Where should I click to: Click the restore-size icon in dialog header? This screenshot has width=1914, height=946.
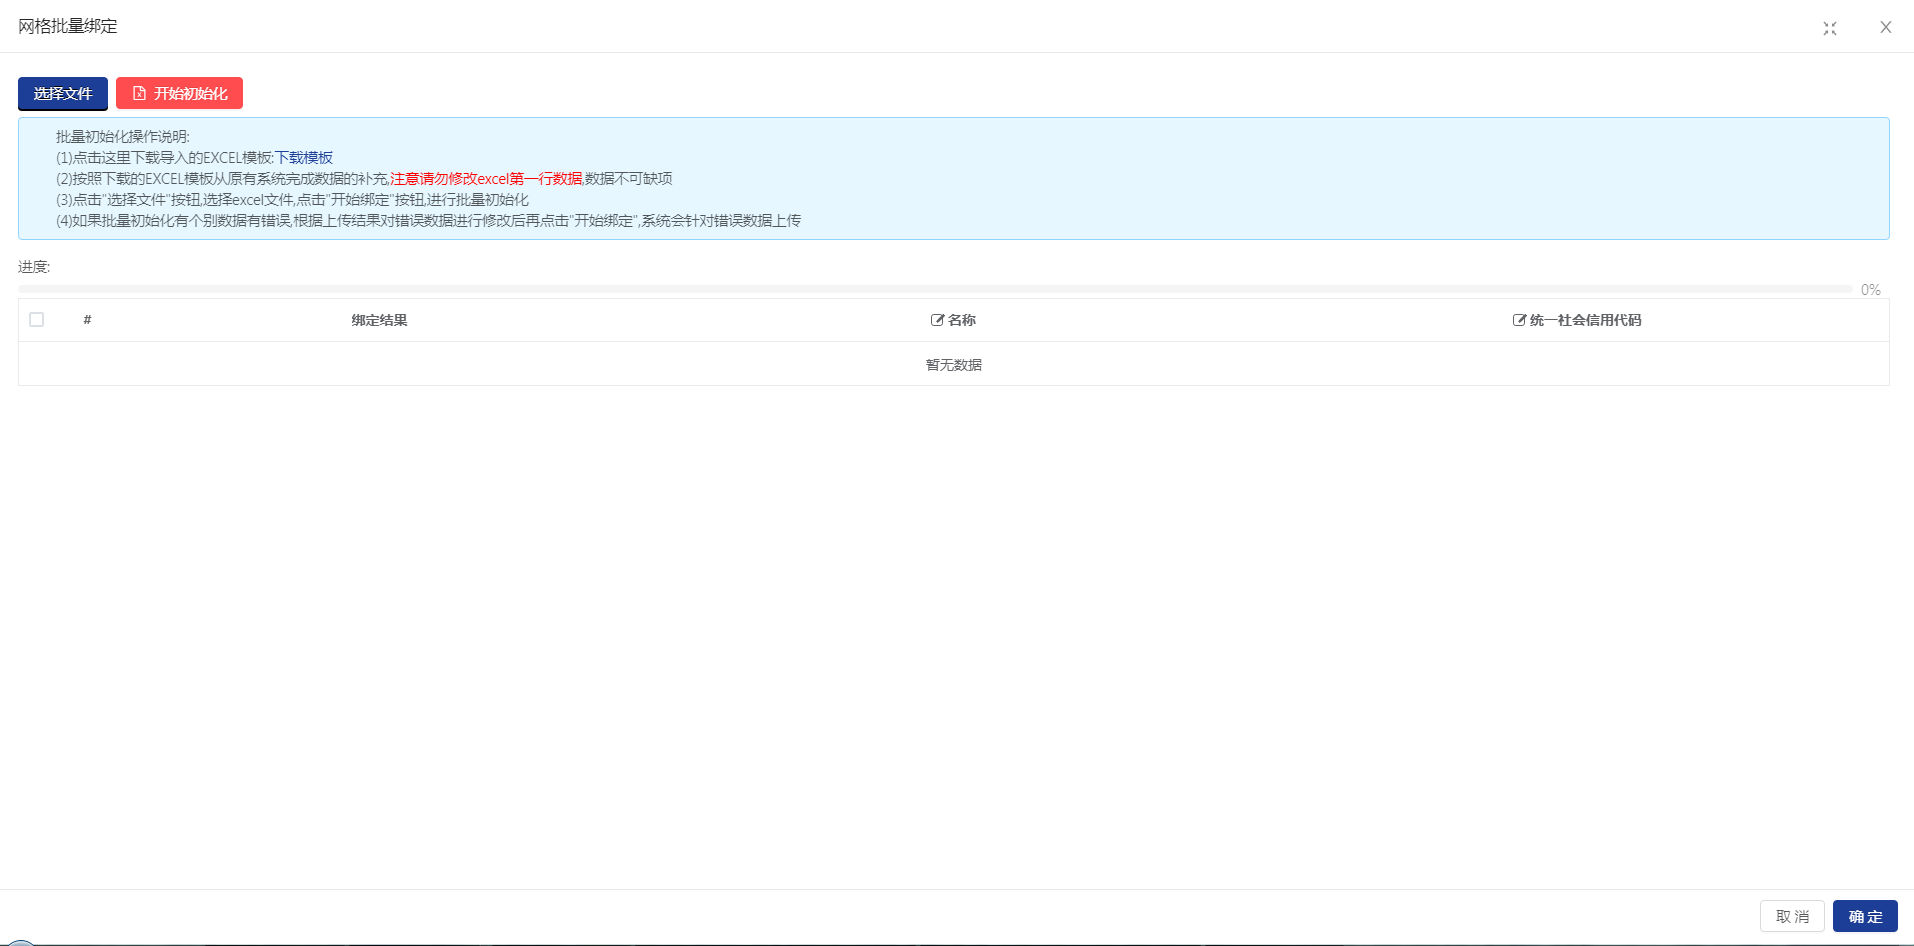click(1829, 28)
